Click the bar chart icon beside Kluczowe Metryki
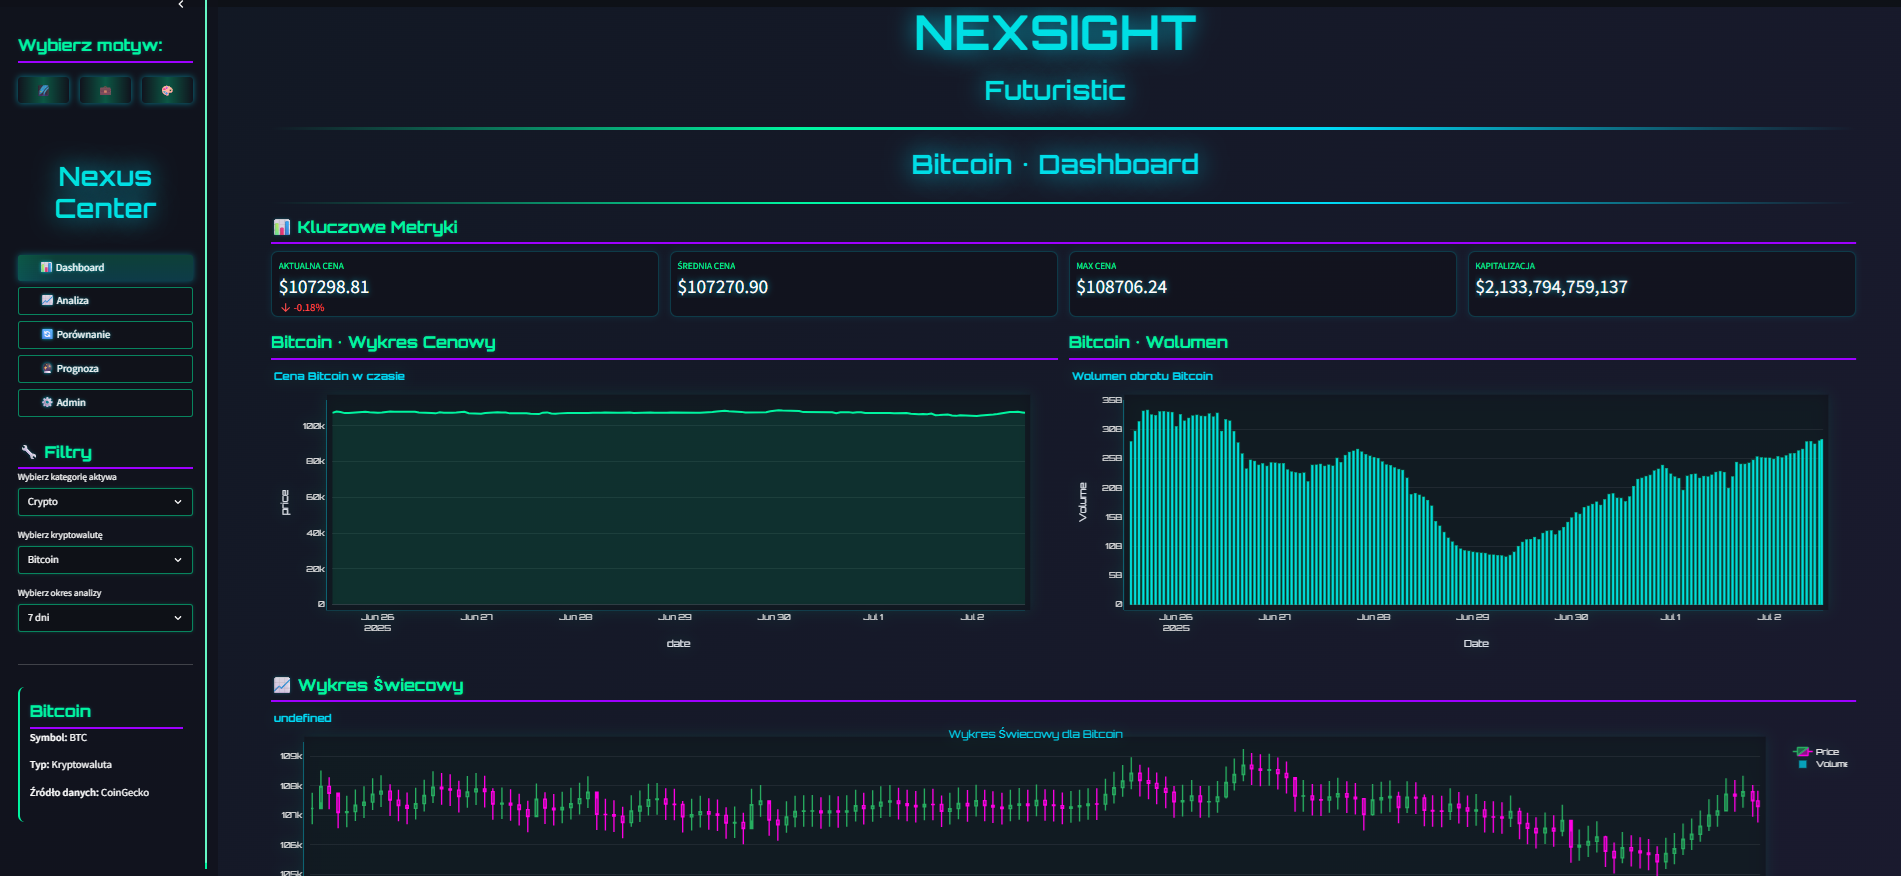Viewport: 1901px width, 876px height. (x=282, y=227)
